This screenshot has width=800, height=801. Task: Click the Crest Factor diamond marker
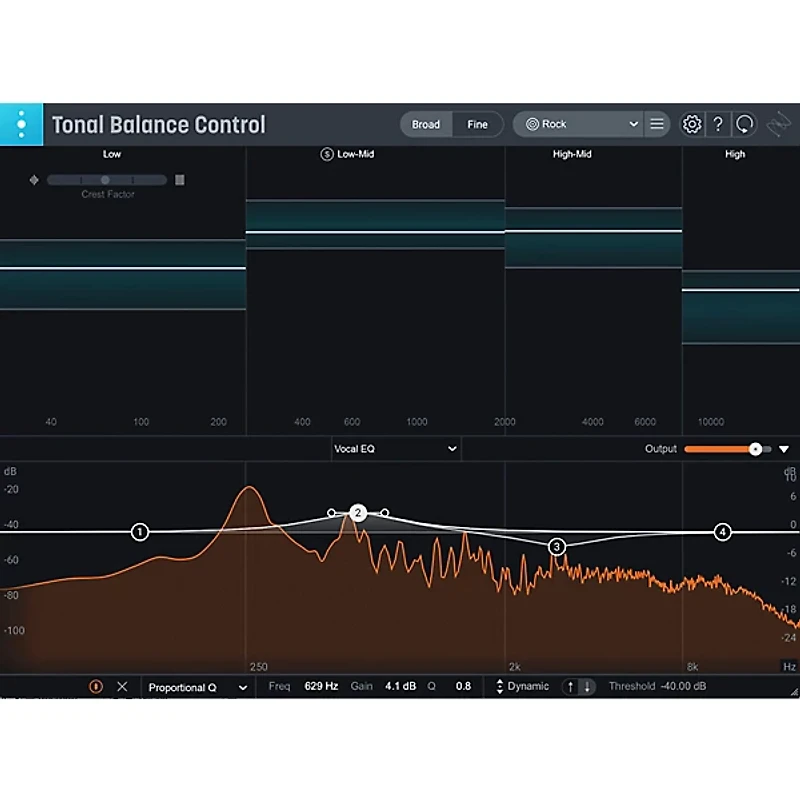pyautogui.click(x=34, y=180)
